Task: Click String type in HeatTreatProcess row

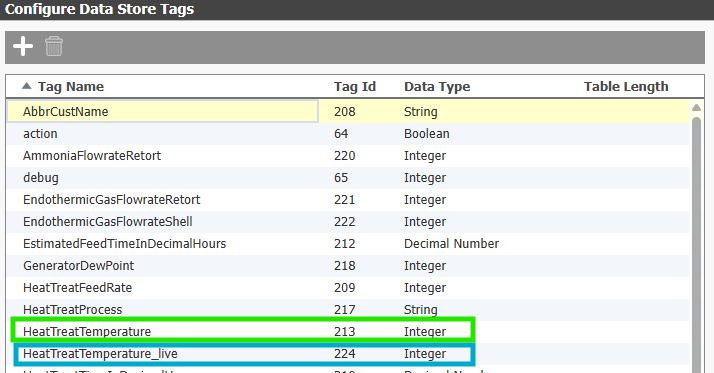Action: [421, 310]
